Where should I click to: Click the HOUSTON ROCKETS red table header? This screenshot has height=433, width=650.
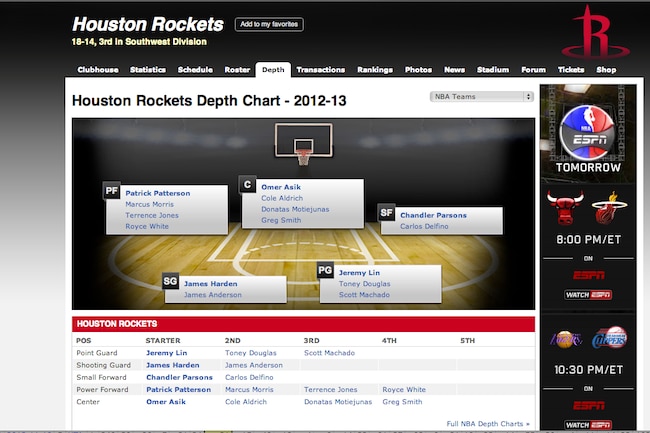(303, 324)
